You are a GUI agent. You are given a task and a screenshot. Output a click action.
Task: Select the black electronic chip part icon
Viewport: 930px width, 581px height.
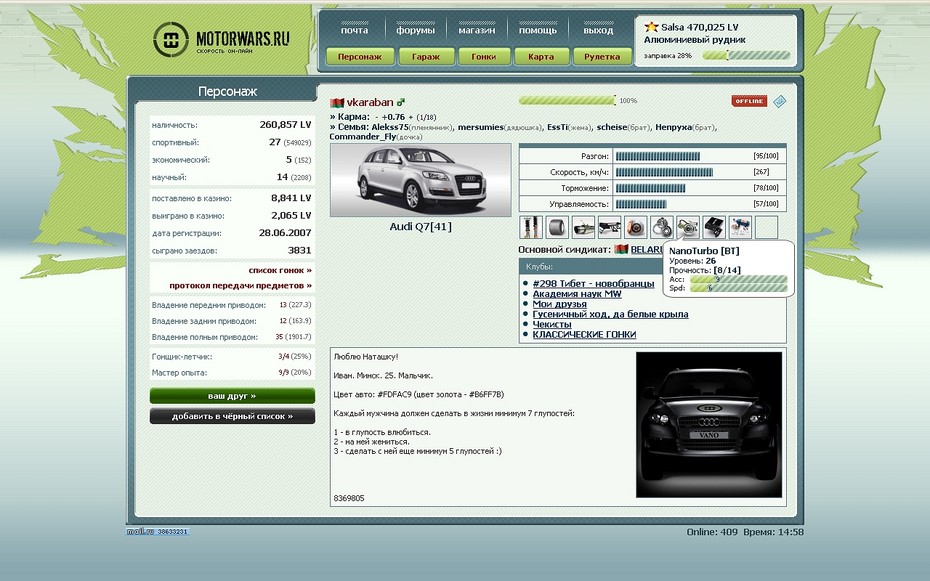pyautogui.click(x=714, y=227)
